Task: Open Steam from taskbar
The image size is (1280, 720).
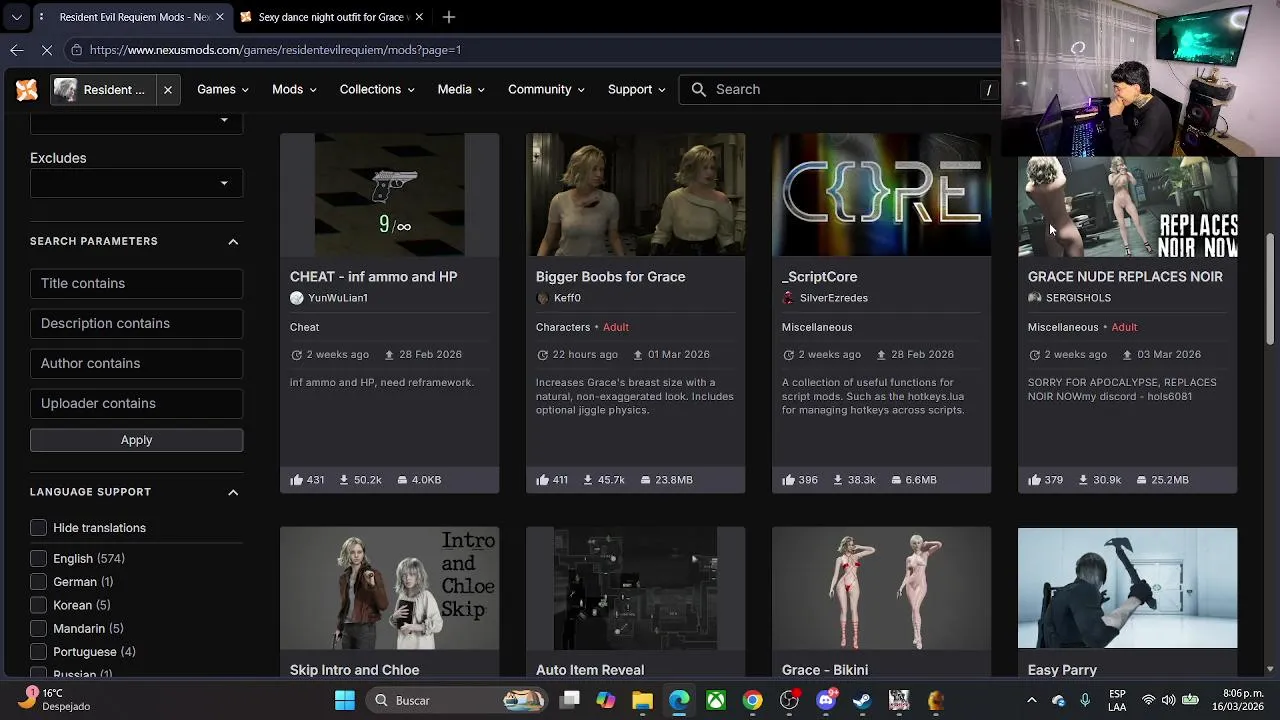Action: tap(862, 700)
